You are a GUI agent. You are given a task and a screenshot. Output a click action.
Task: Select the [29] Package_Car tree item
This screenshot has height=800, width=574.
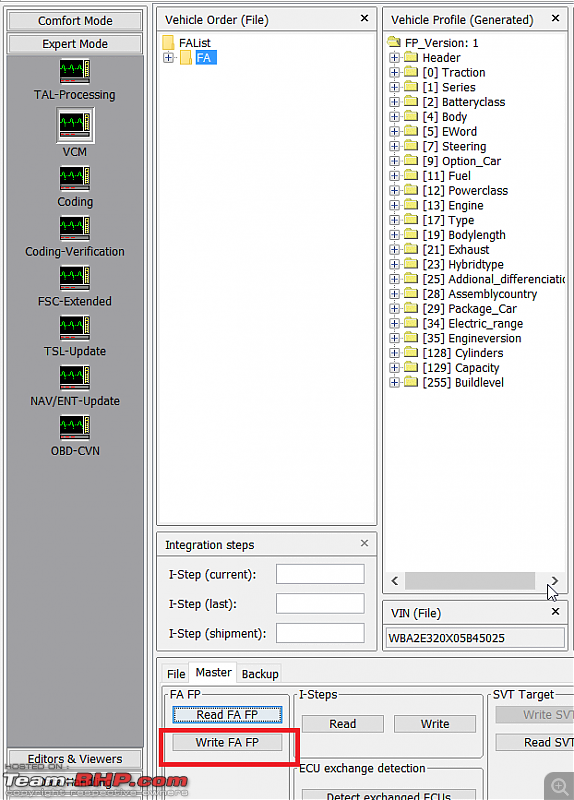[x=469, y=309]
